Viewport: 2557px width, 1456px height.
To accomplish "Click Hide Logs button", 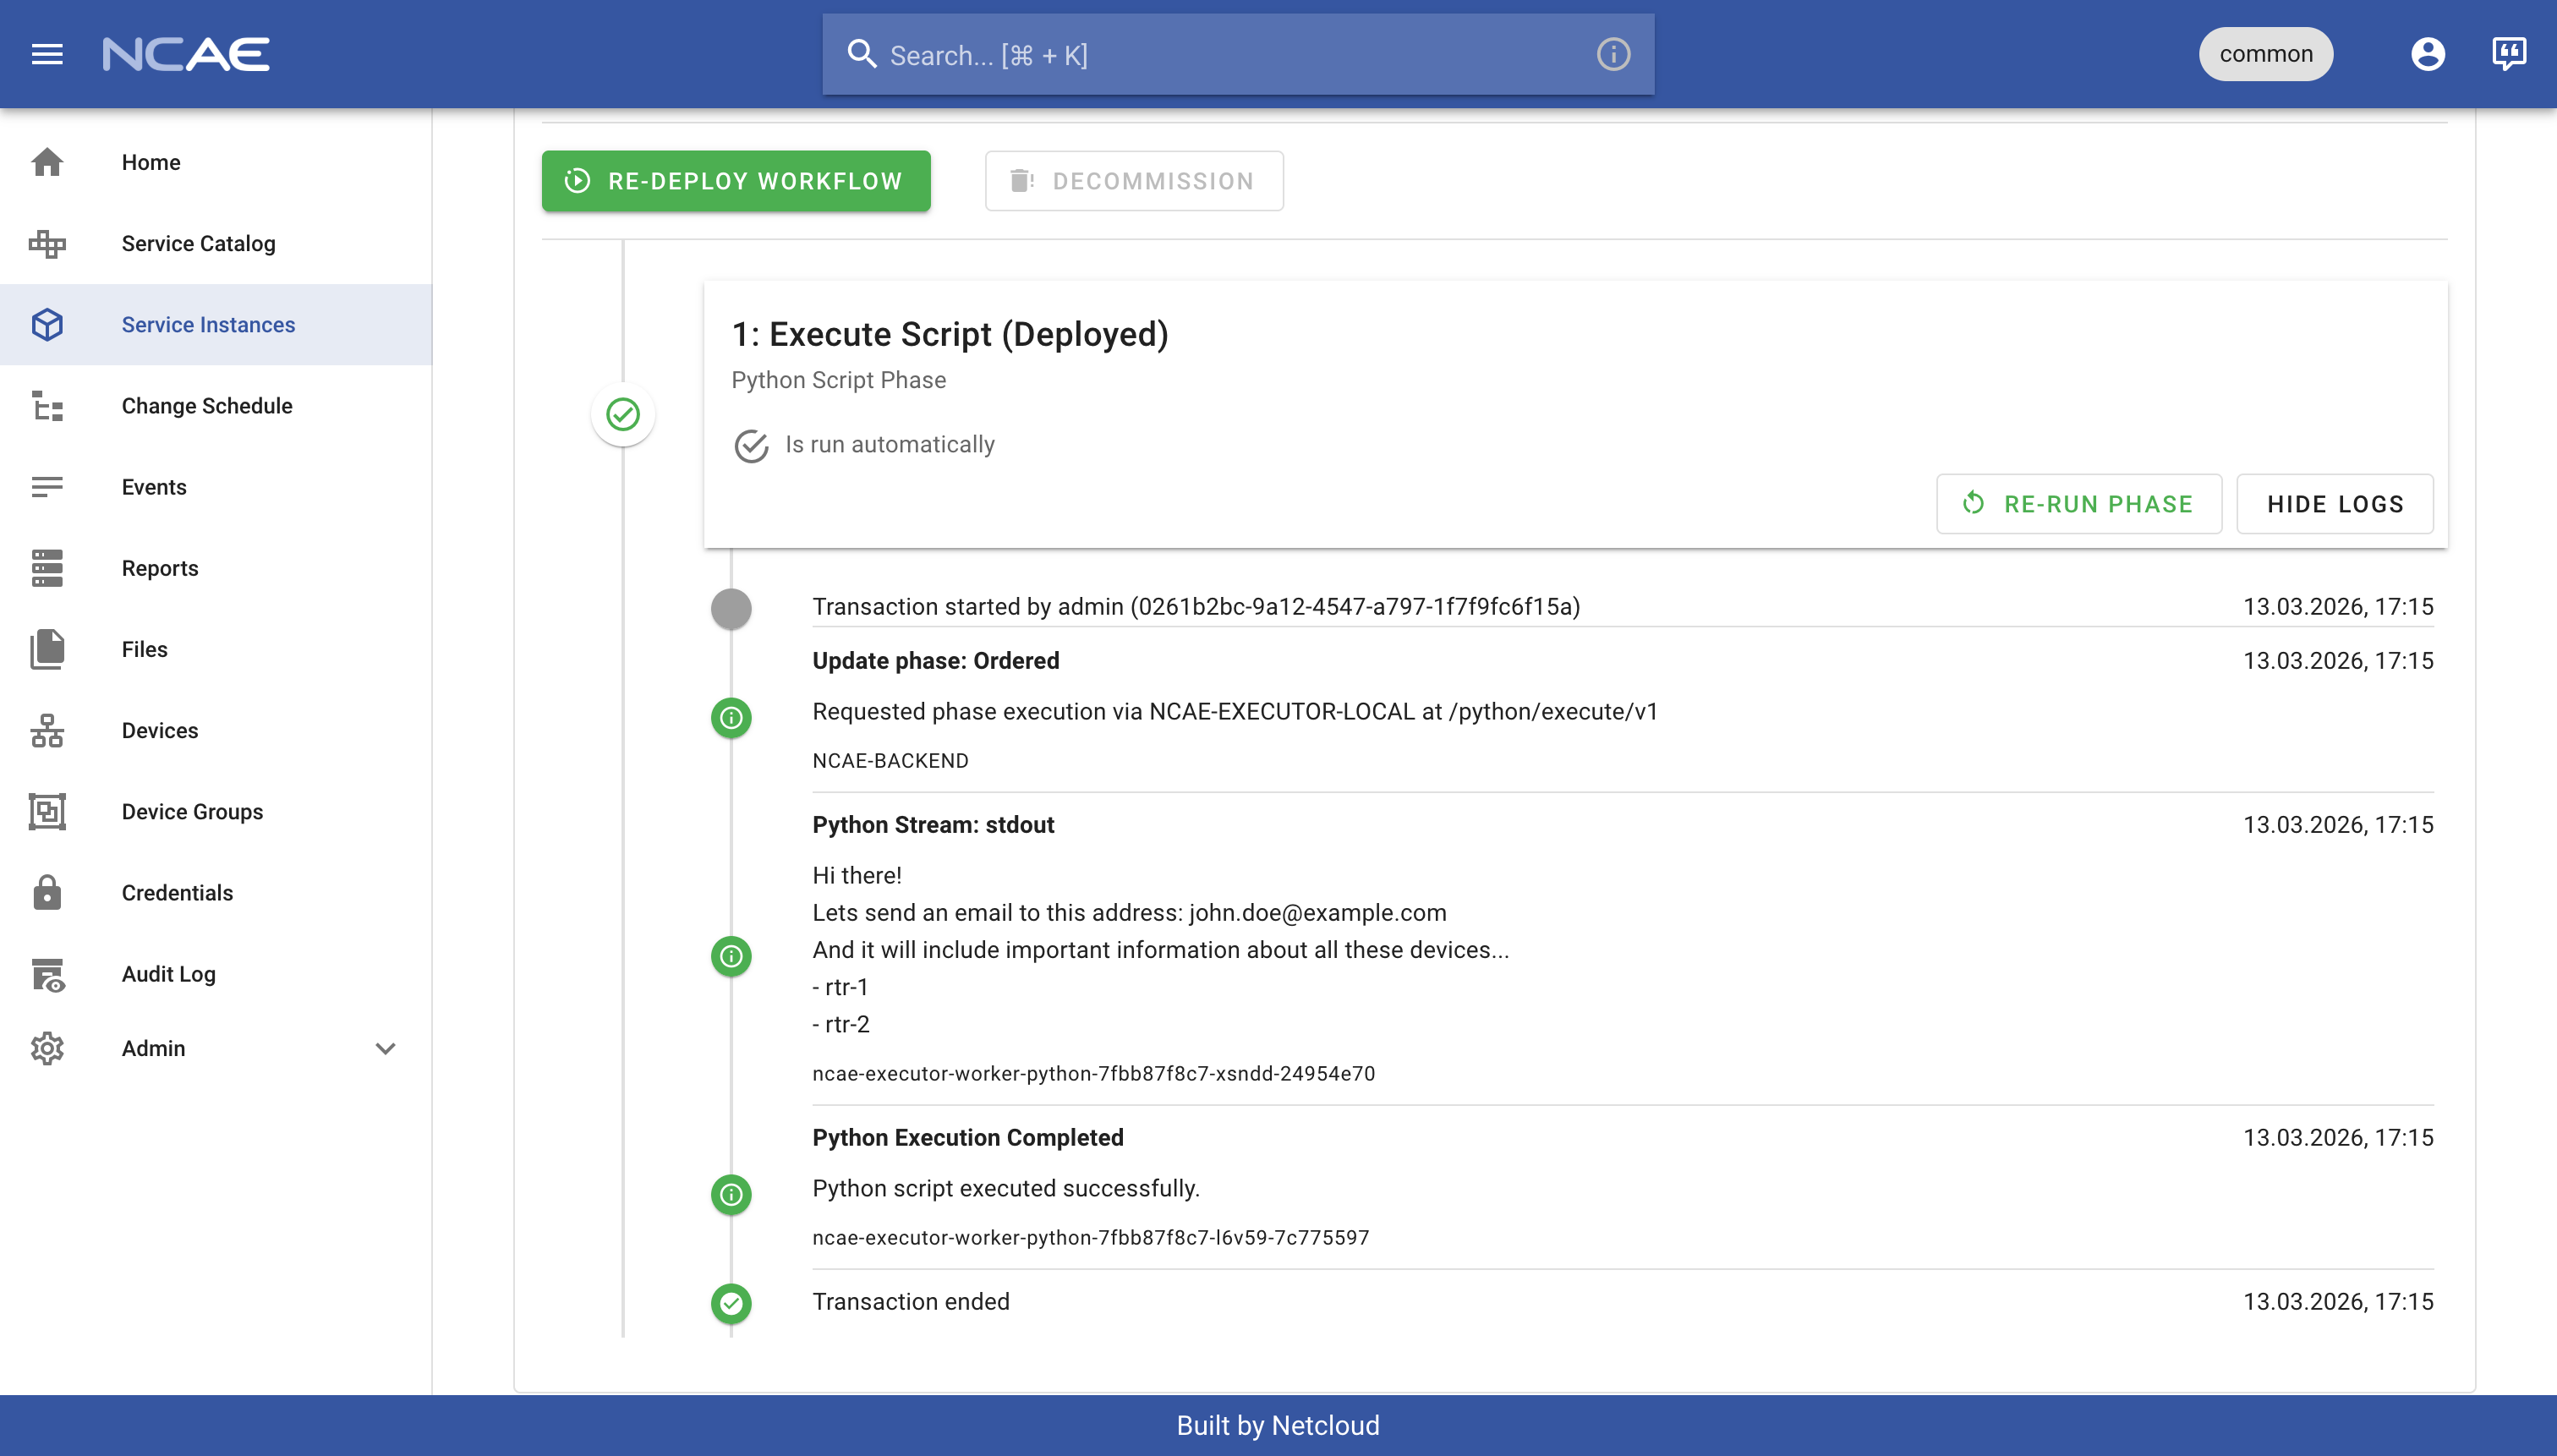I will tap(2335, 504).
